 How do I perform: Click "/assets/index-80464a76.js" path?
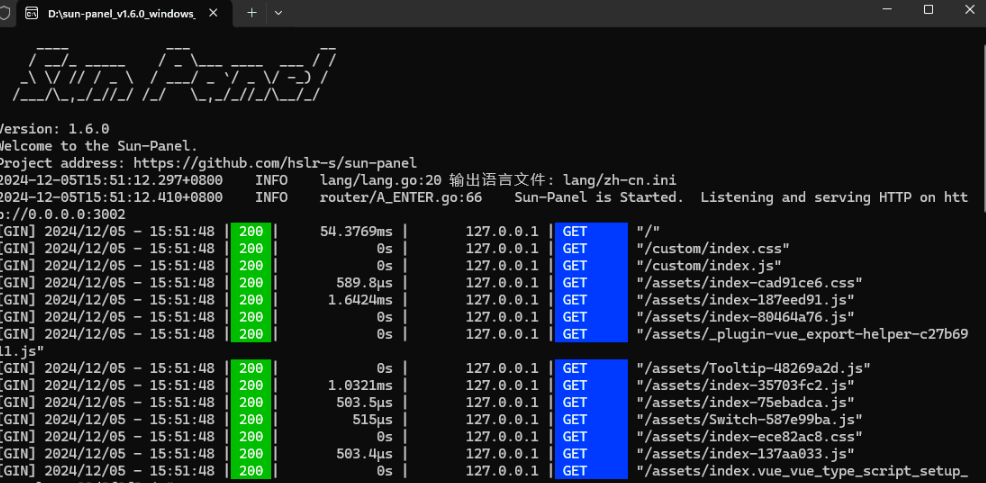pos(745,317)
